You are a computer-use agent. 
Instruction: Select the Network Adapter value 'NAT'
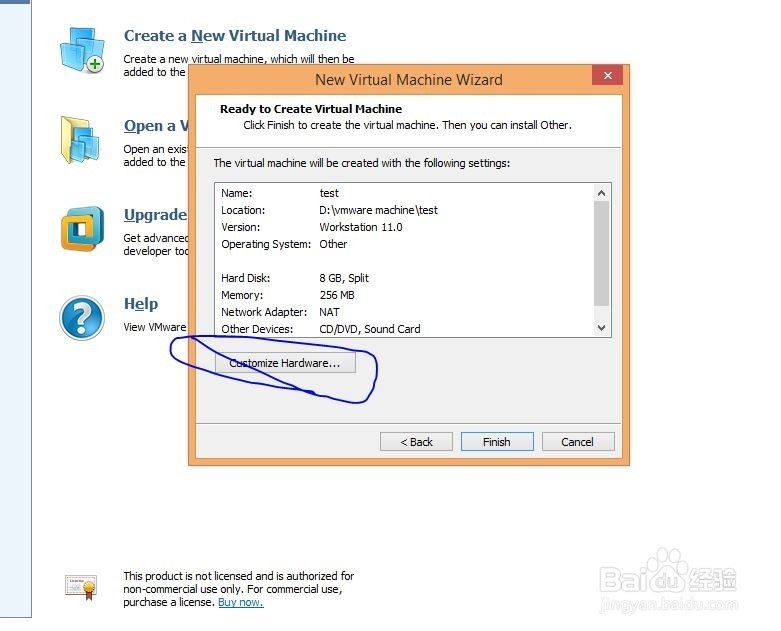pyautogui.click(x=329, y=312)
